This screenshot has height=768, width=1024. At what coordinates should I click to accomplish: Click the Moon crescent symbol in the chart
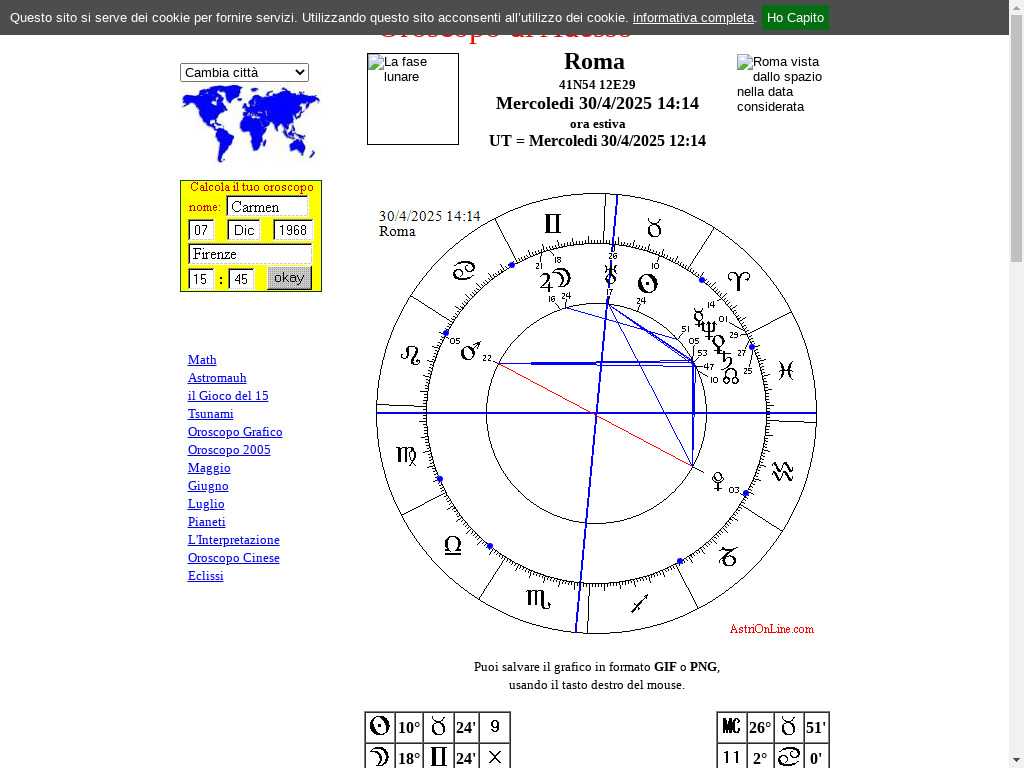562,279
